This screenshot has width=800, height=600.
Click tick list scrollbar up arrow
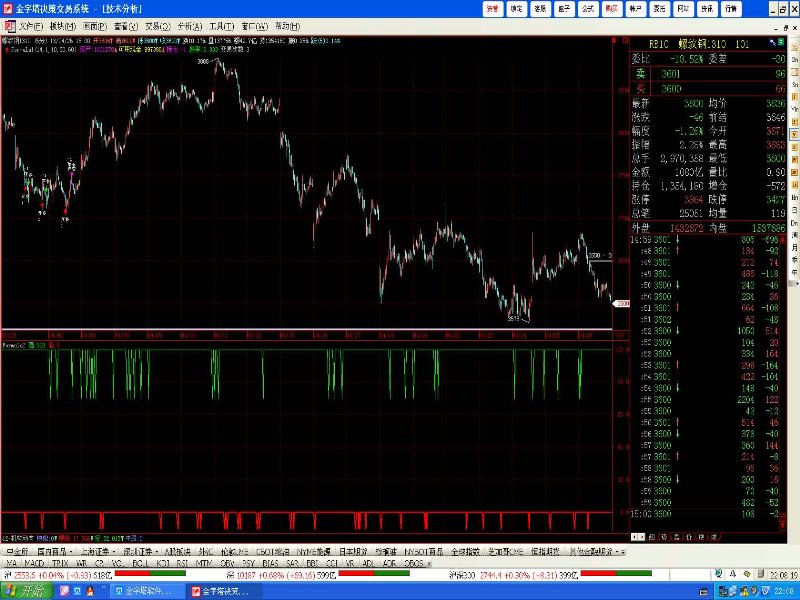pos(783,240)
